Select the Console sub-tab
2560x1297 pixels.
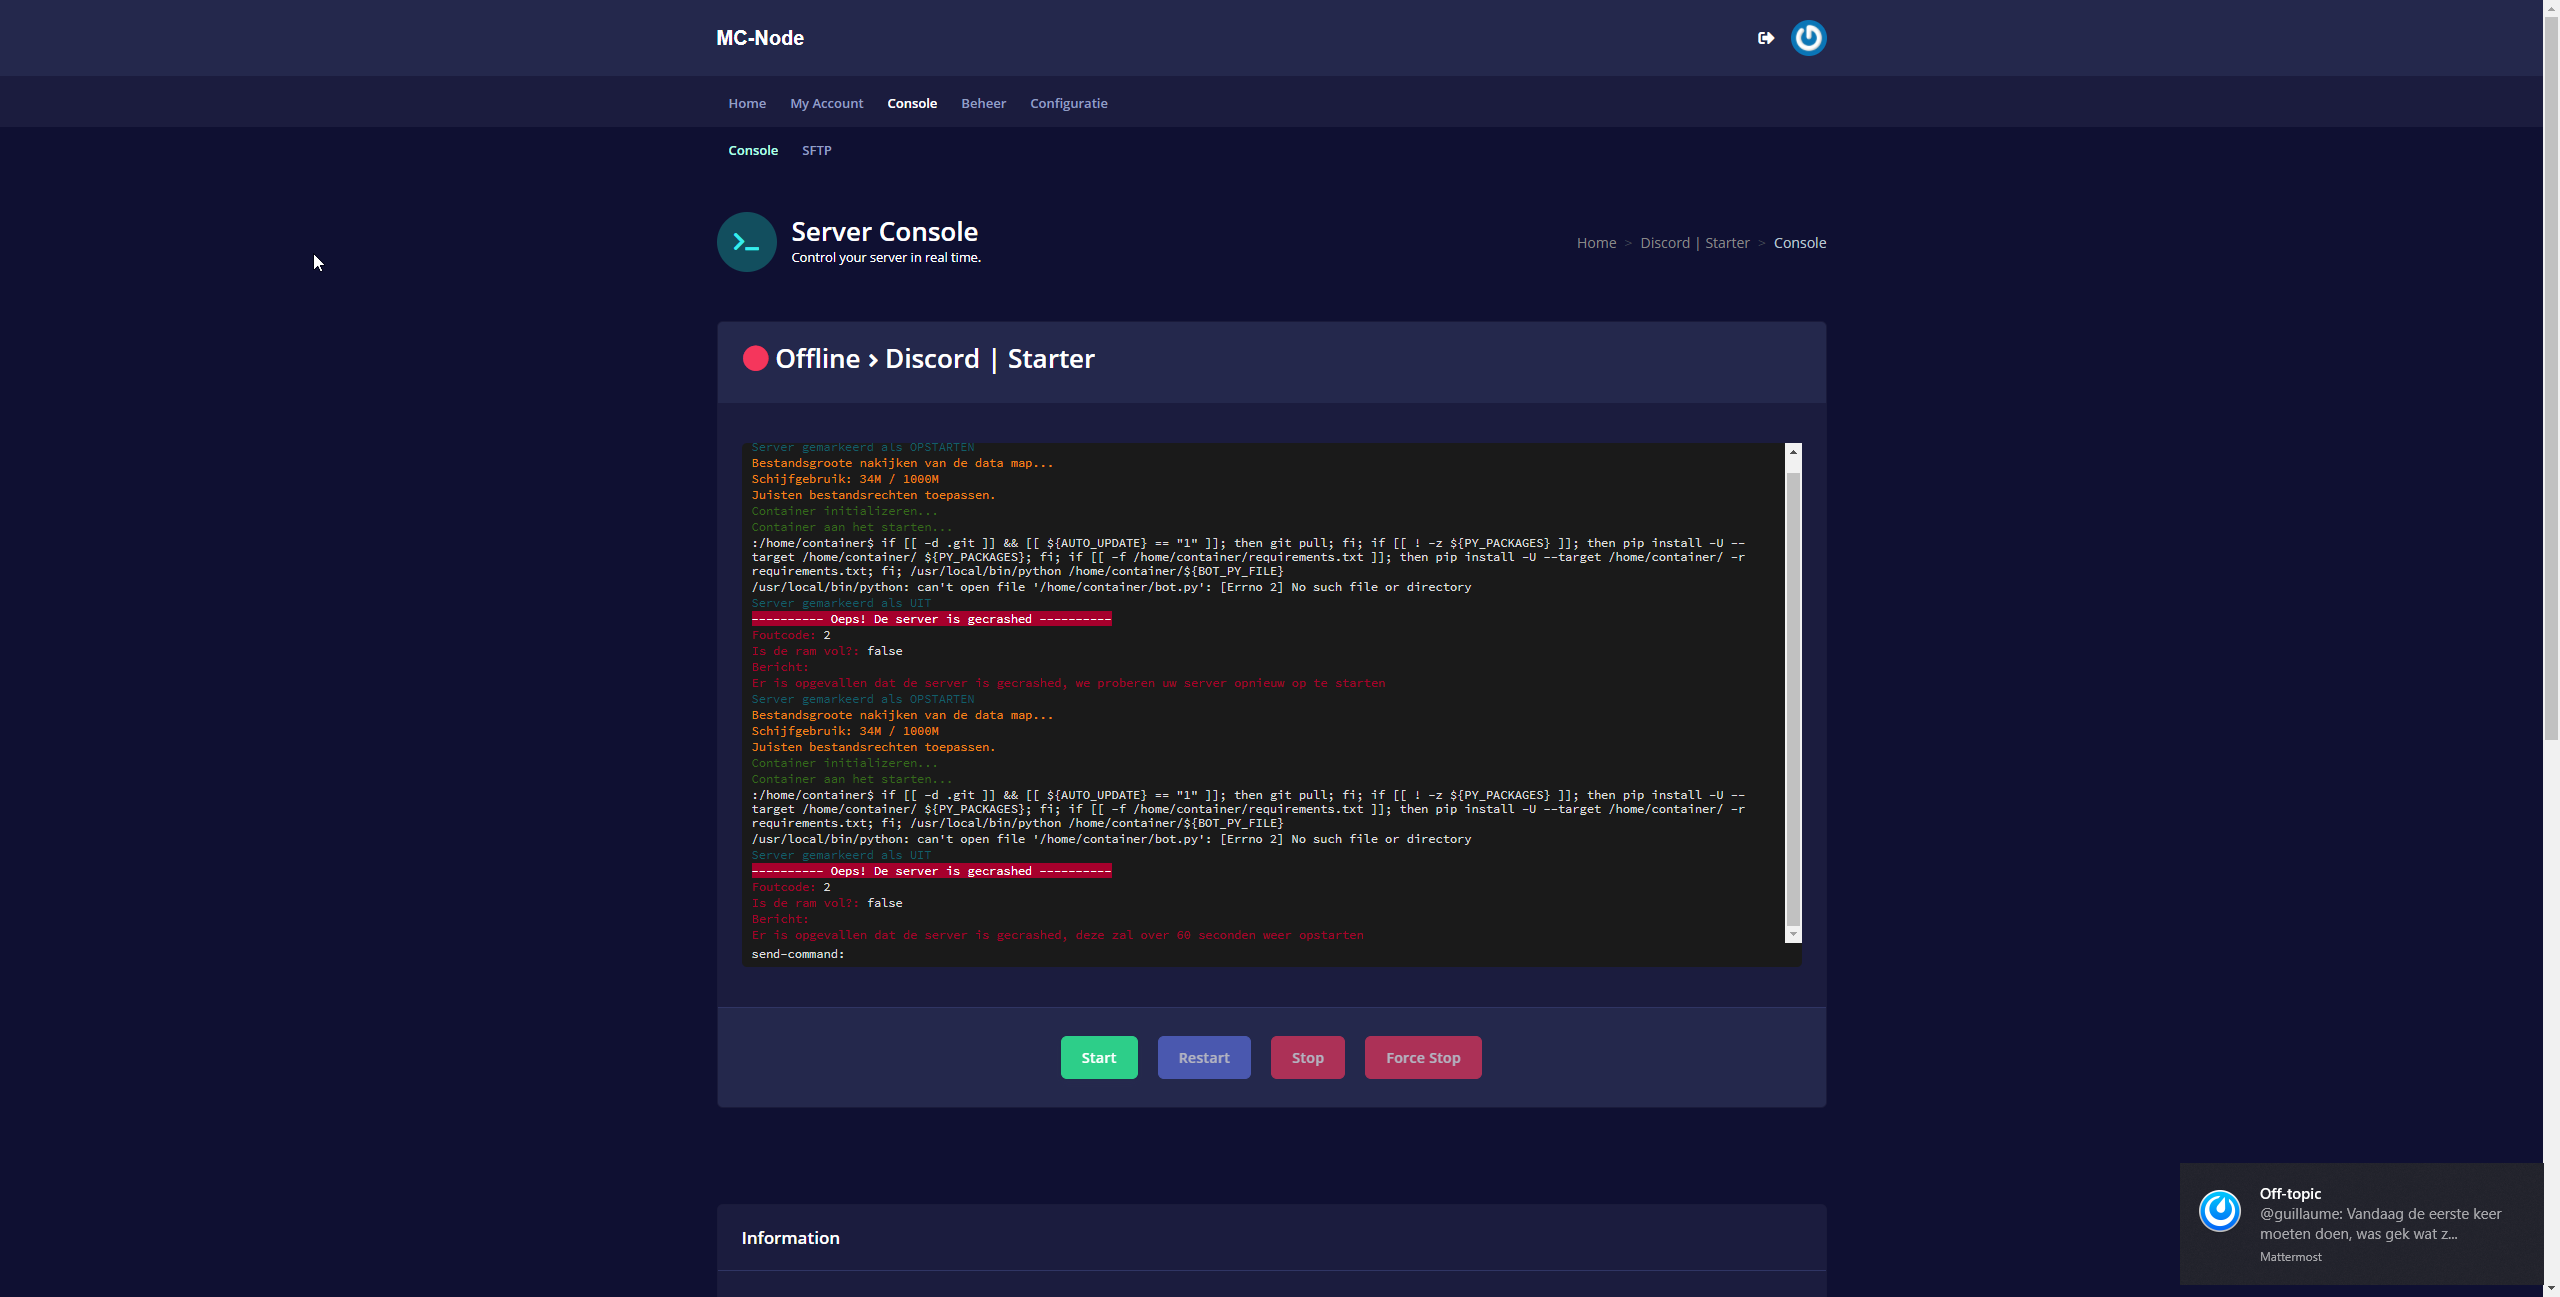[x=752, y=150]
